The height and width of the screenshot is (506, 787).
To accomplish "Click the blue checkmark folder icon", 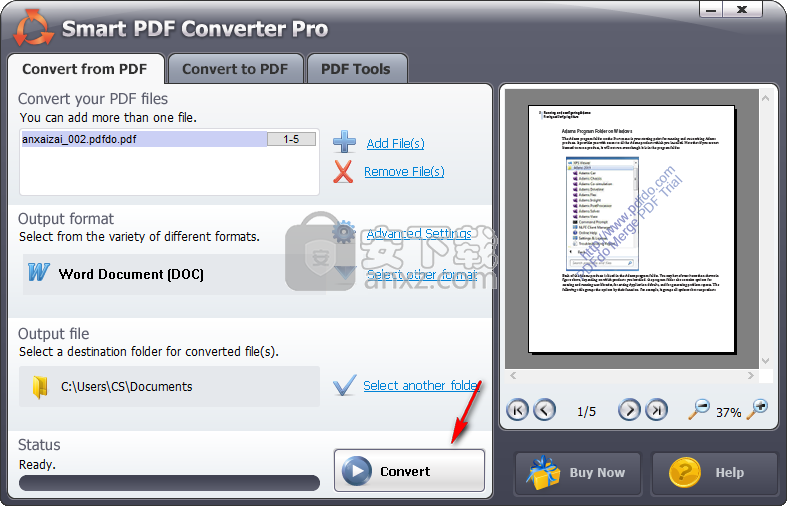I will [x=344, y=385].
